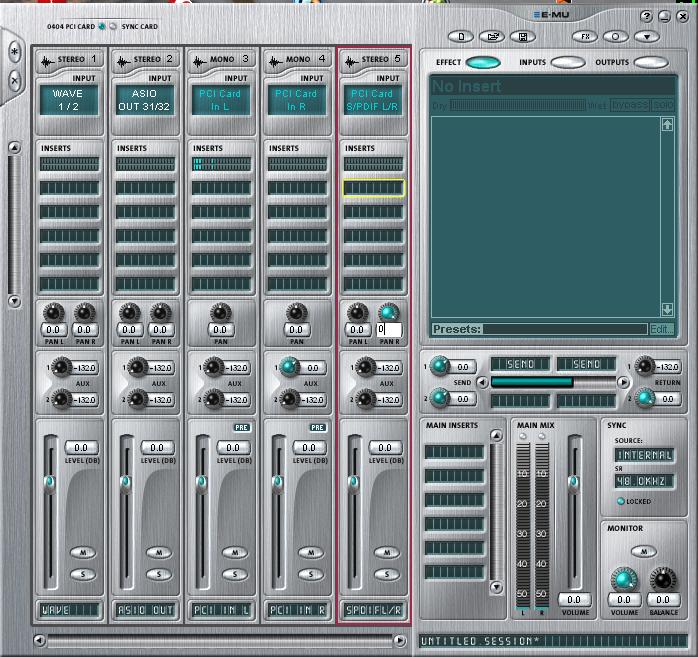Click the scribble strip label SPDIFL/R
698x657 pixels.
tap(373, 610)
